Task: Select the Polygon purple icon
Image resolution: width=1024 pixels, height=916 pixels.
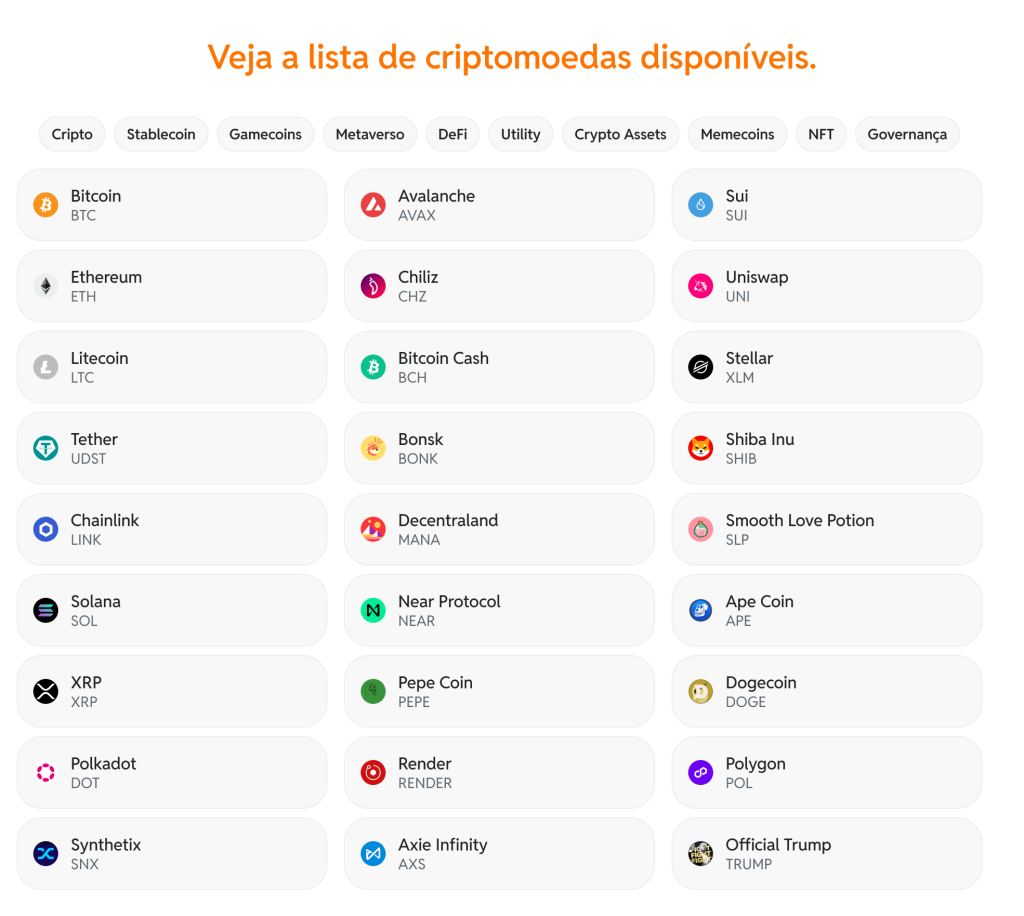Action: 699,772
